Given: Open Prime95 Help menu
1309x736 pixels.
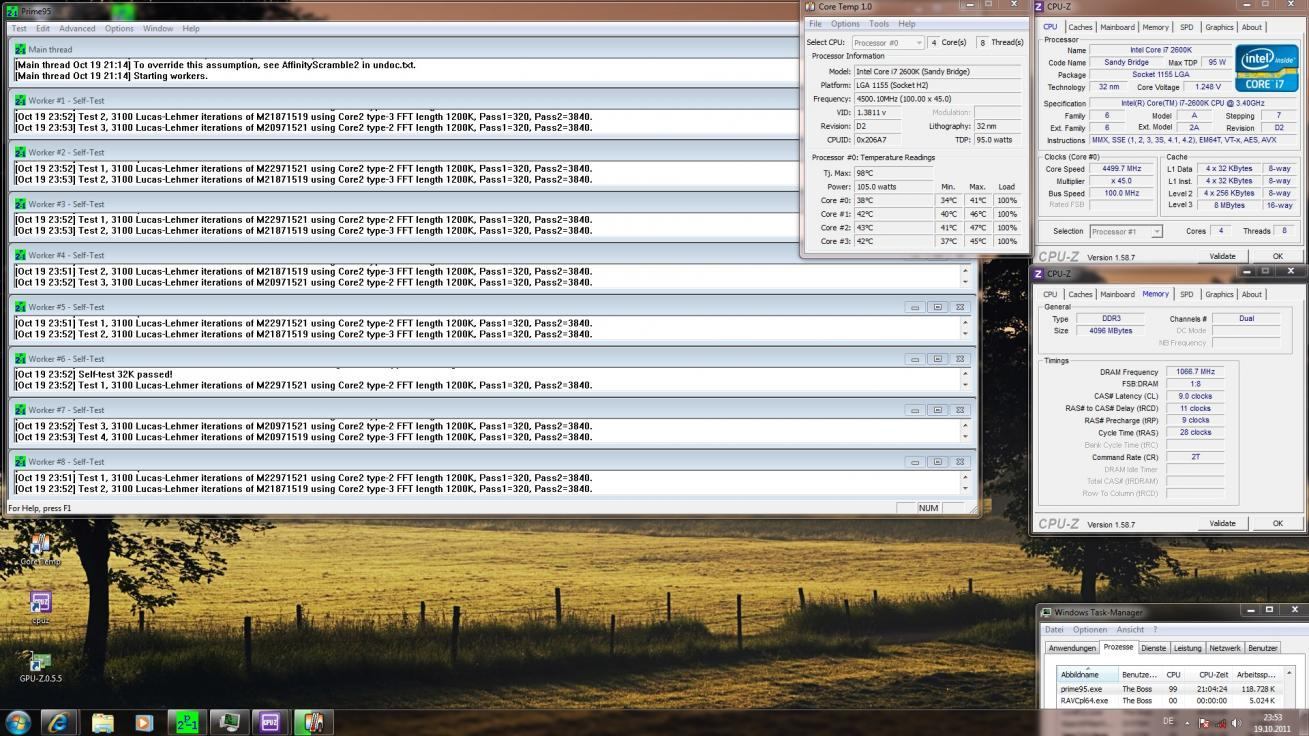Looking at the screenshot, I should click(x=190, y=28).
